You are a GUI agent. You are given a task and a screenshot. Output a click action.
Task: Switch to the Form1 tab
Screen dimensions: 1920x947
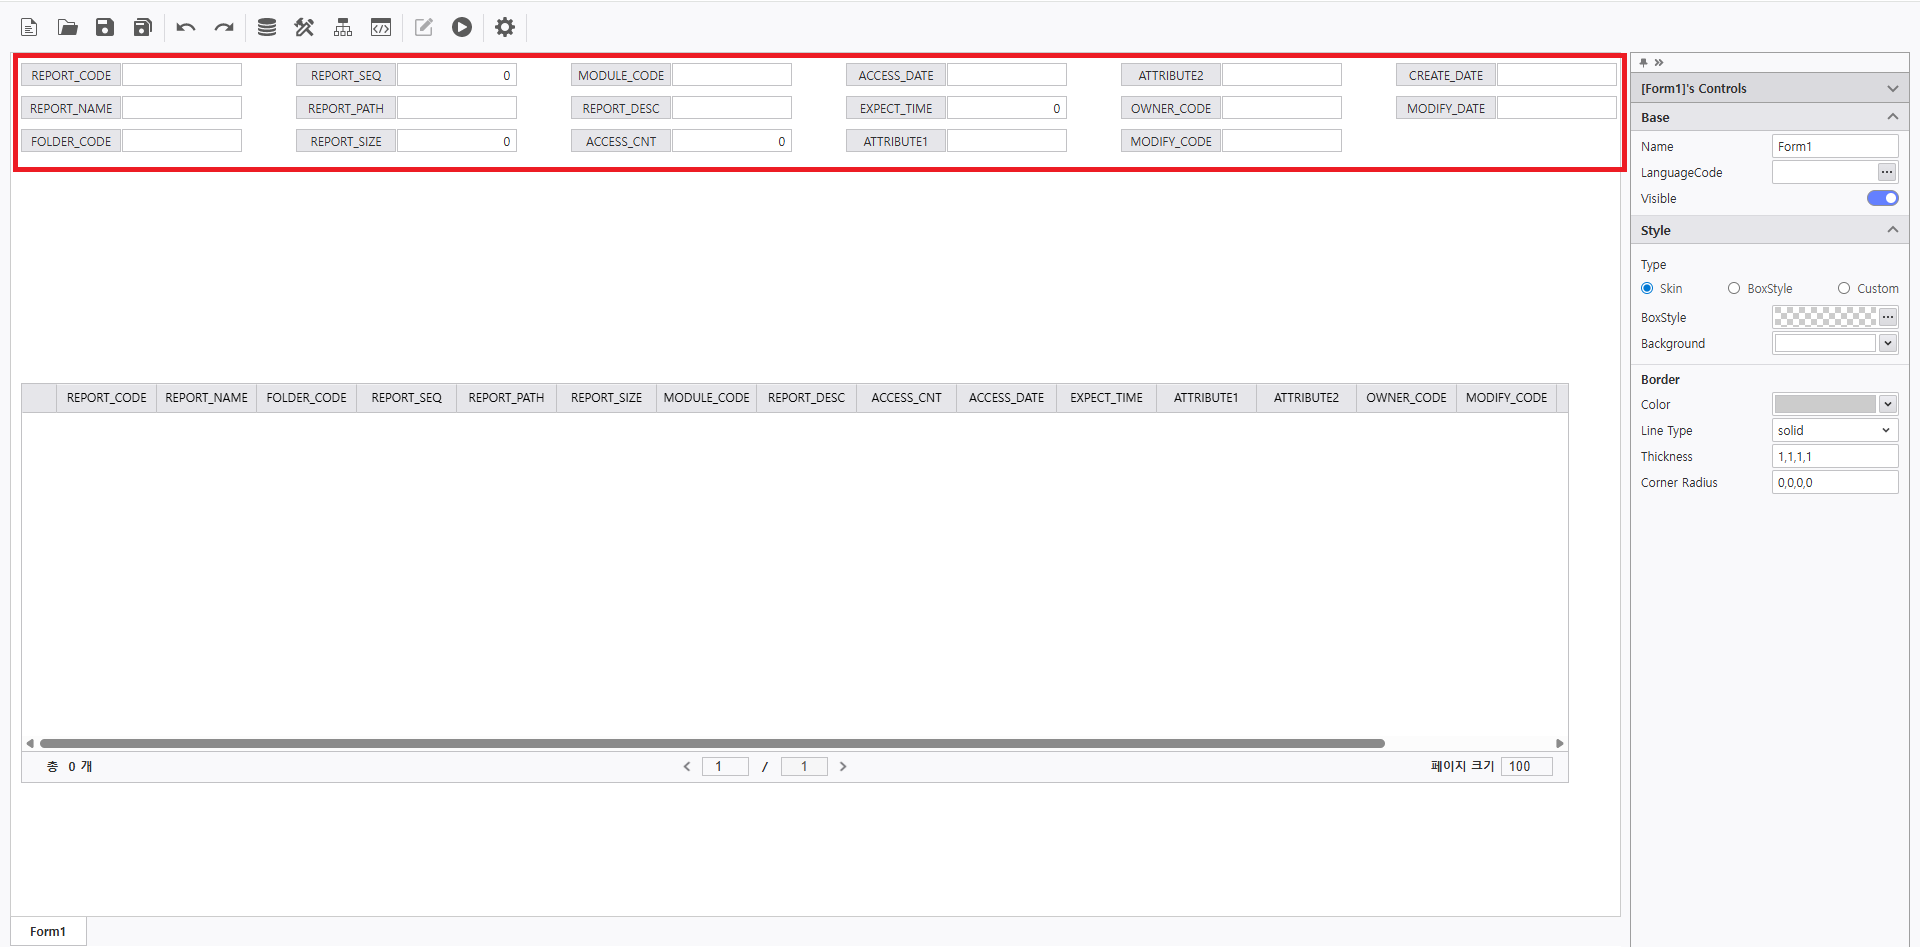click(48, 931)
